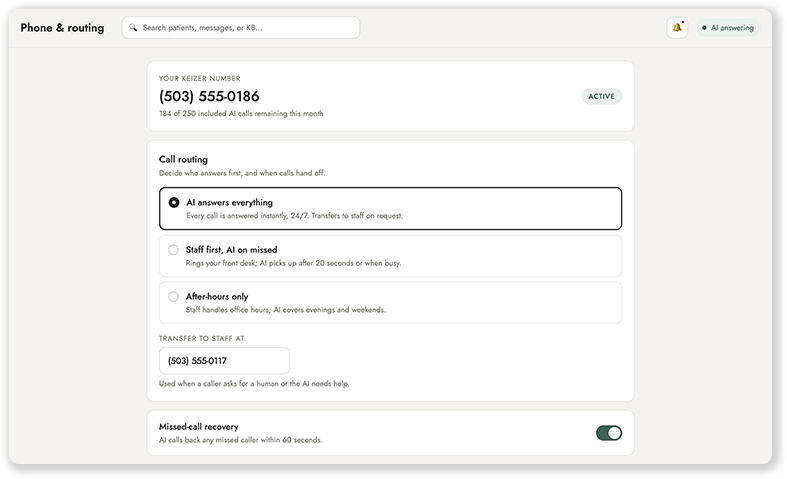Click the ACTIVE status badge
The width and height of the screenshot is (787, 479).
coord(601,96)
